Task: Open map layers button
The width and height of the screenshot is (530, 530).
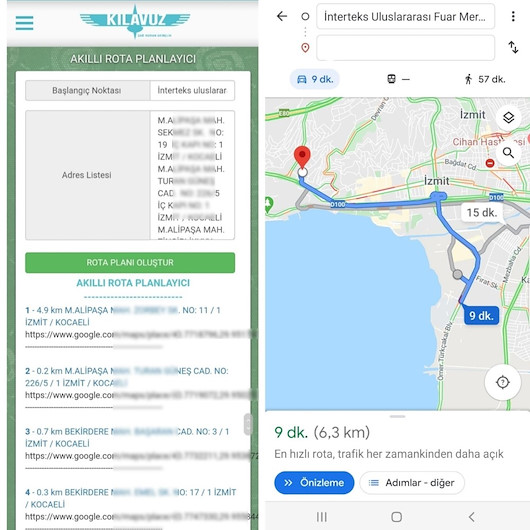Action: pos(508,118)
